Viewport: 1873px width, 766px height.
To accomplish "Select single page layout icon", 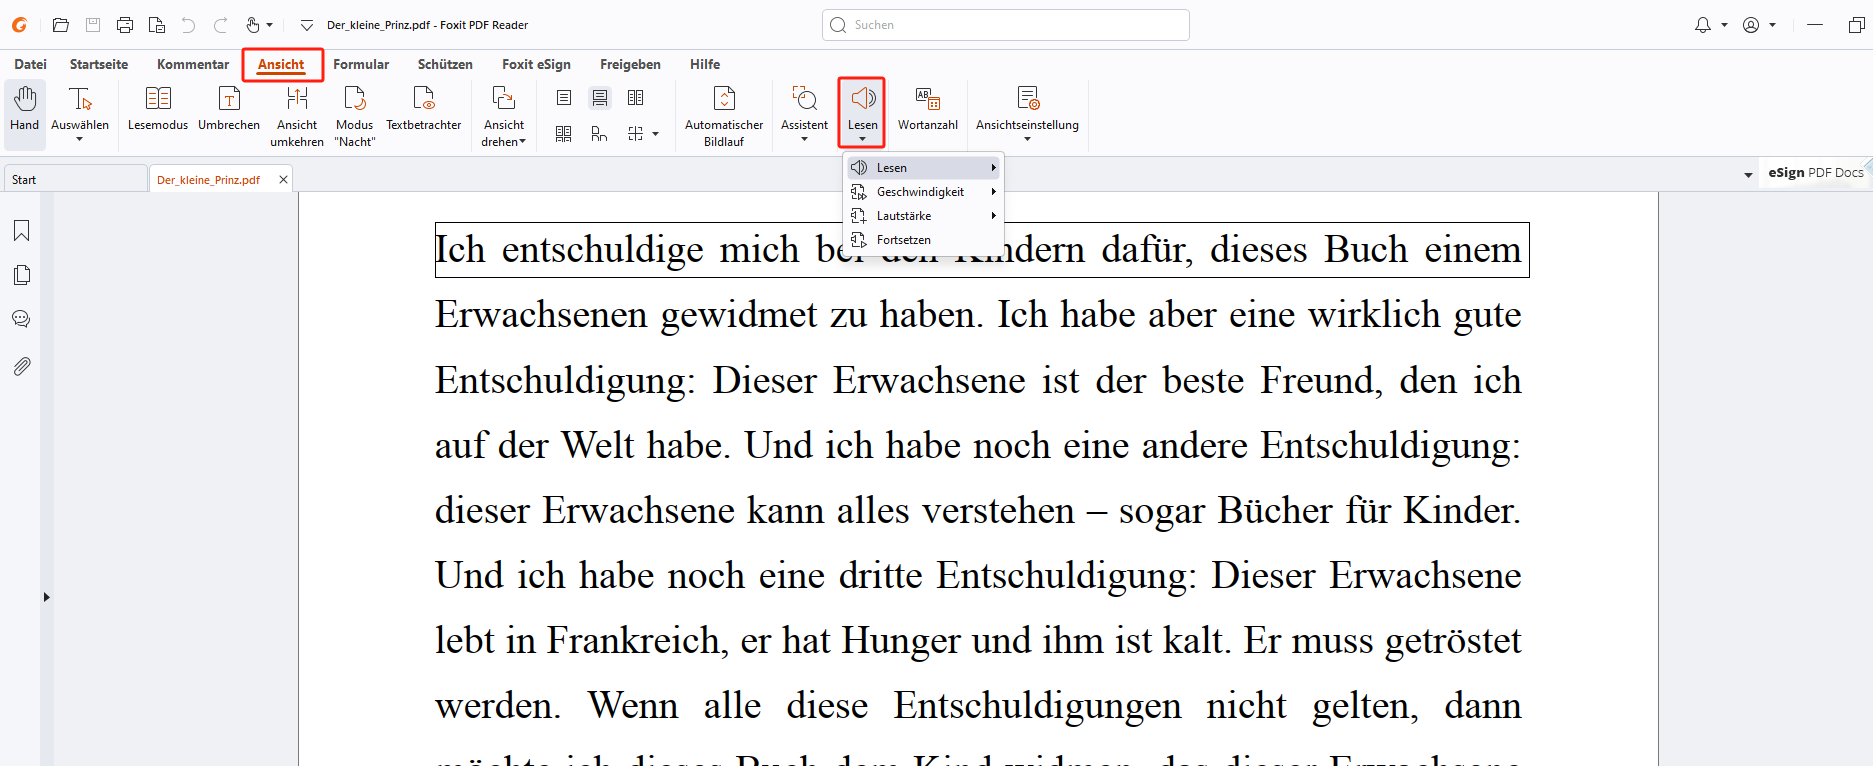I will (564, 98).
